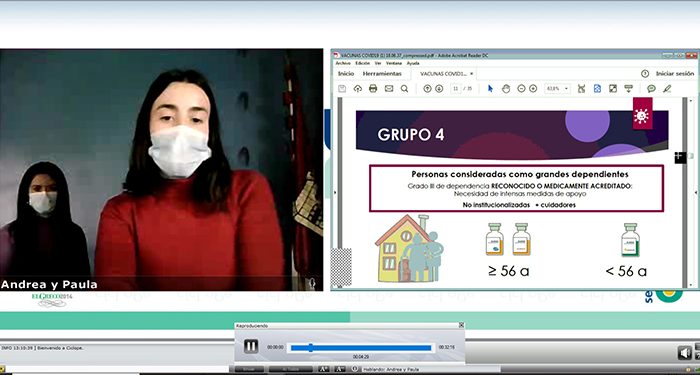Click the send by email icon
The image size is (700, 375).
389,88
